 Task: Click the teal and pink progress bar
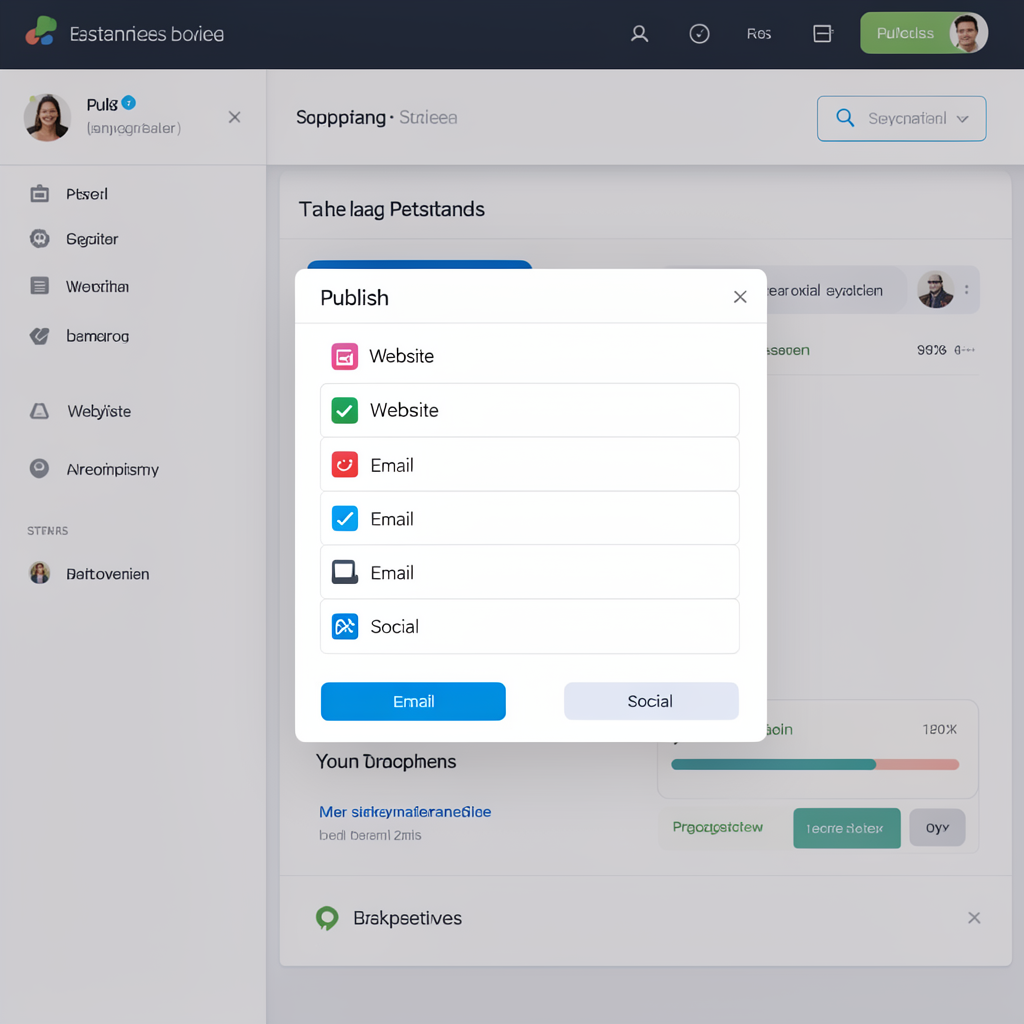pyautogui.click(x=814, y=764)
